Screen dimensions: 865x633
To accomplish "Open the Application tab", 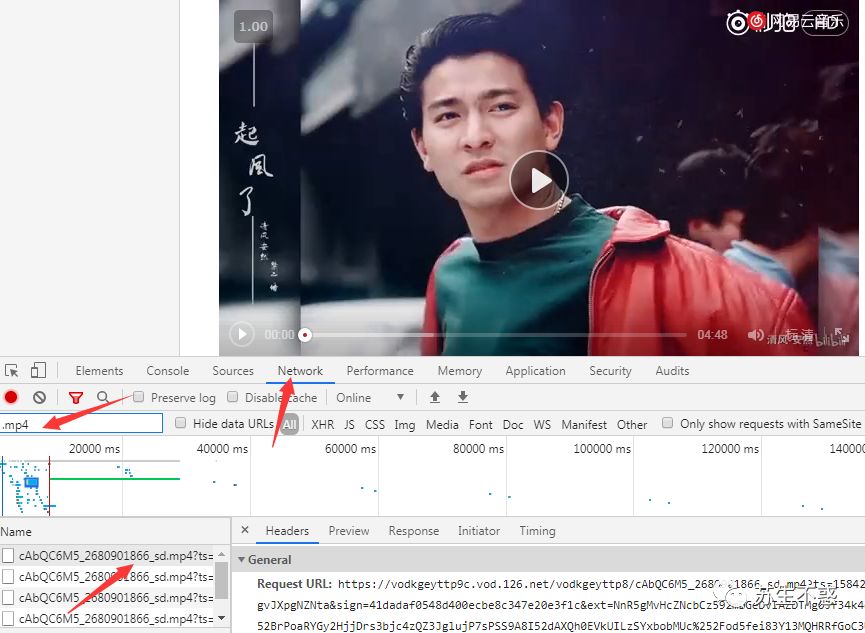I will pos(535,371).
